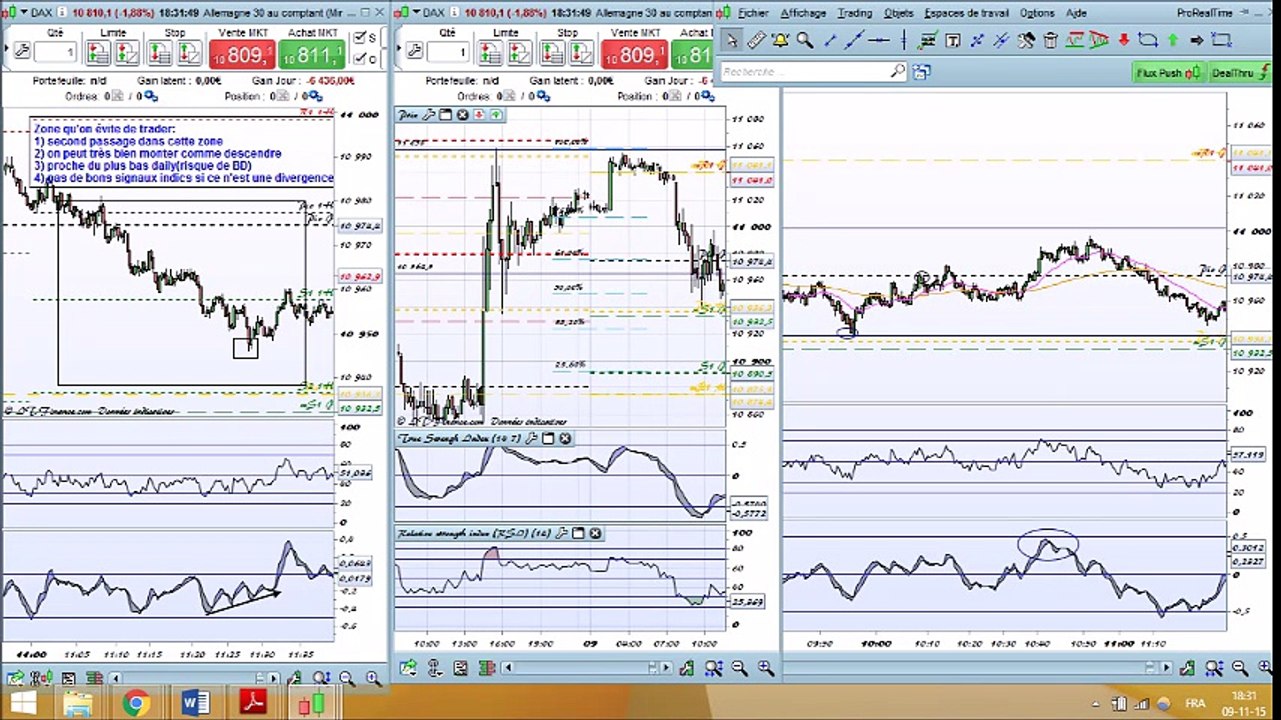The image size is (1281, 720).
Task: Open the alert bell tool
Action: click(780, 40)
